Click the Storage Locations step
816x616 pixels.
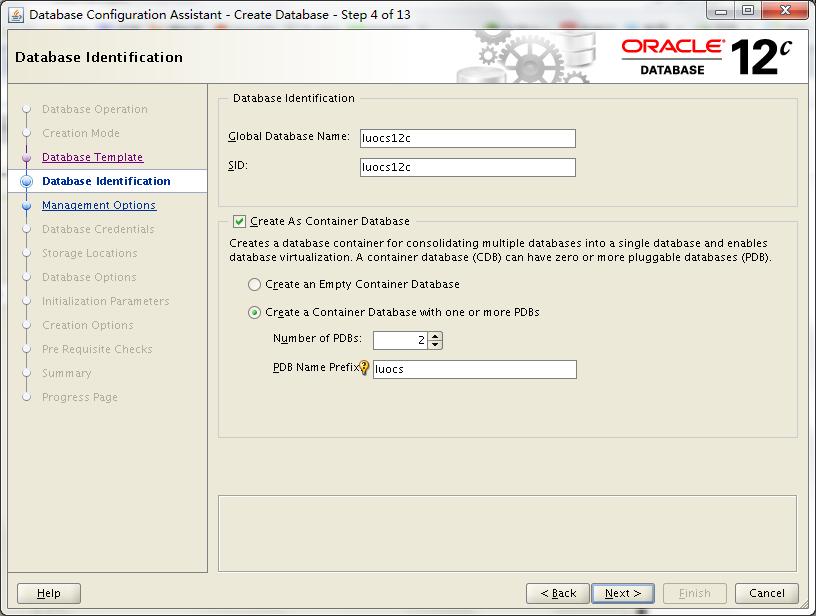coord(90,253)
